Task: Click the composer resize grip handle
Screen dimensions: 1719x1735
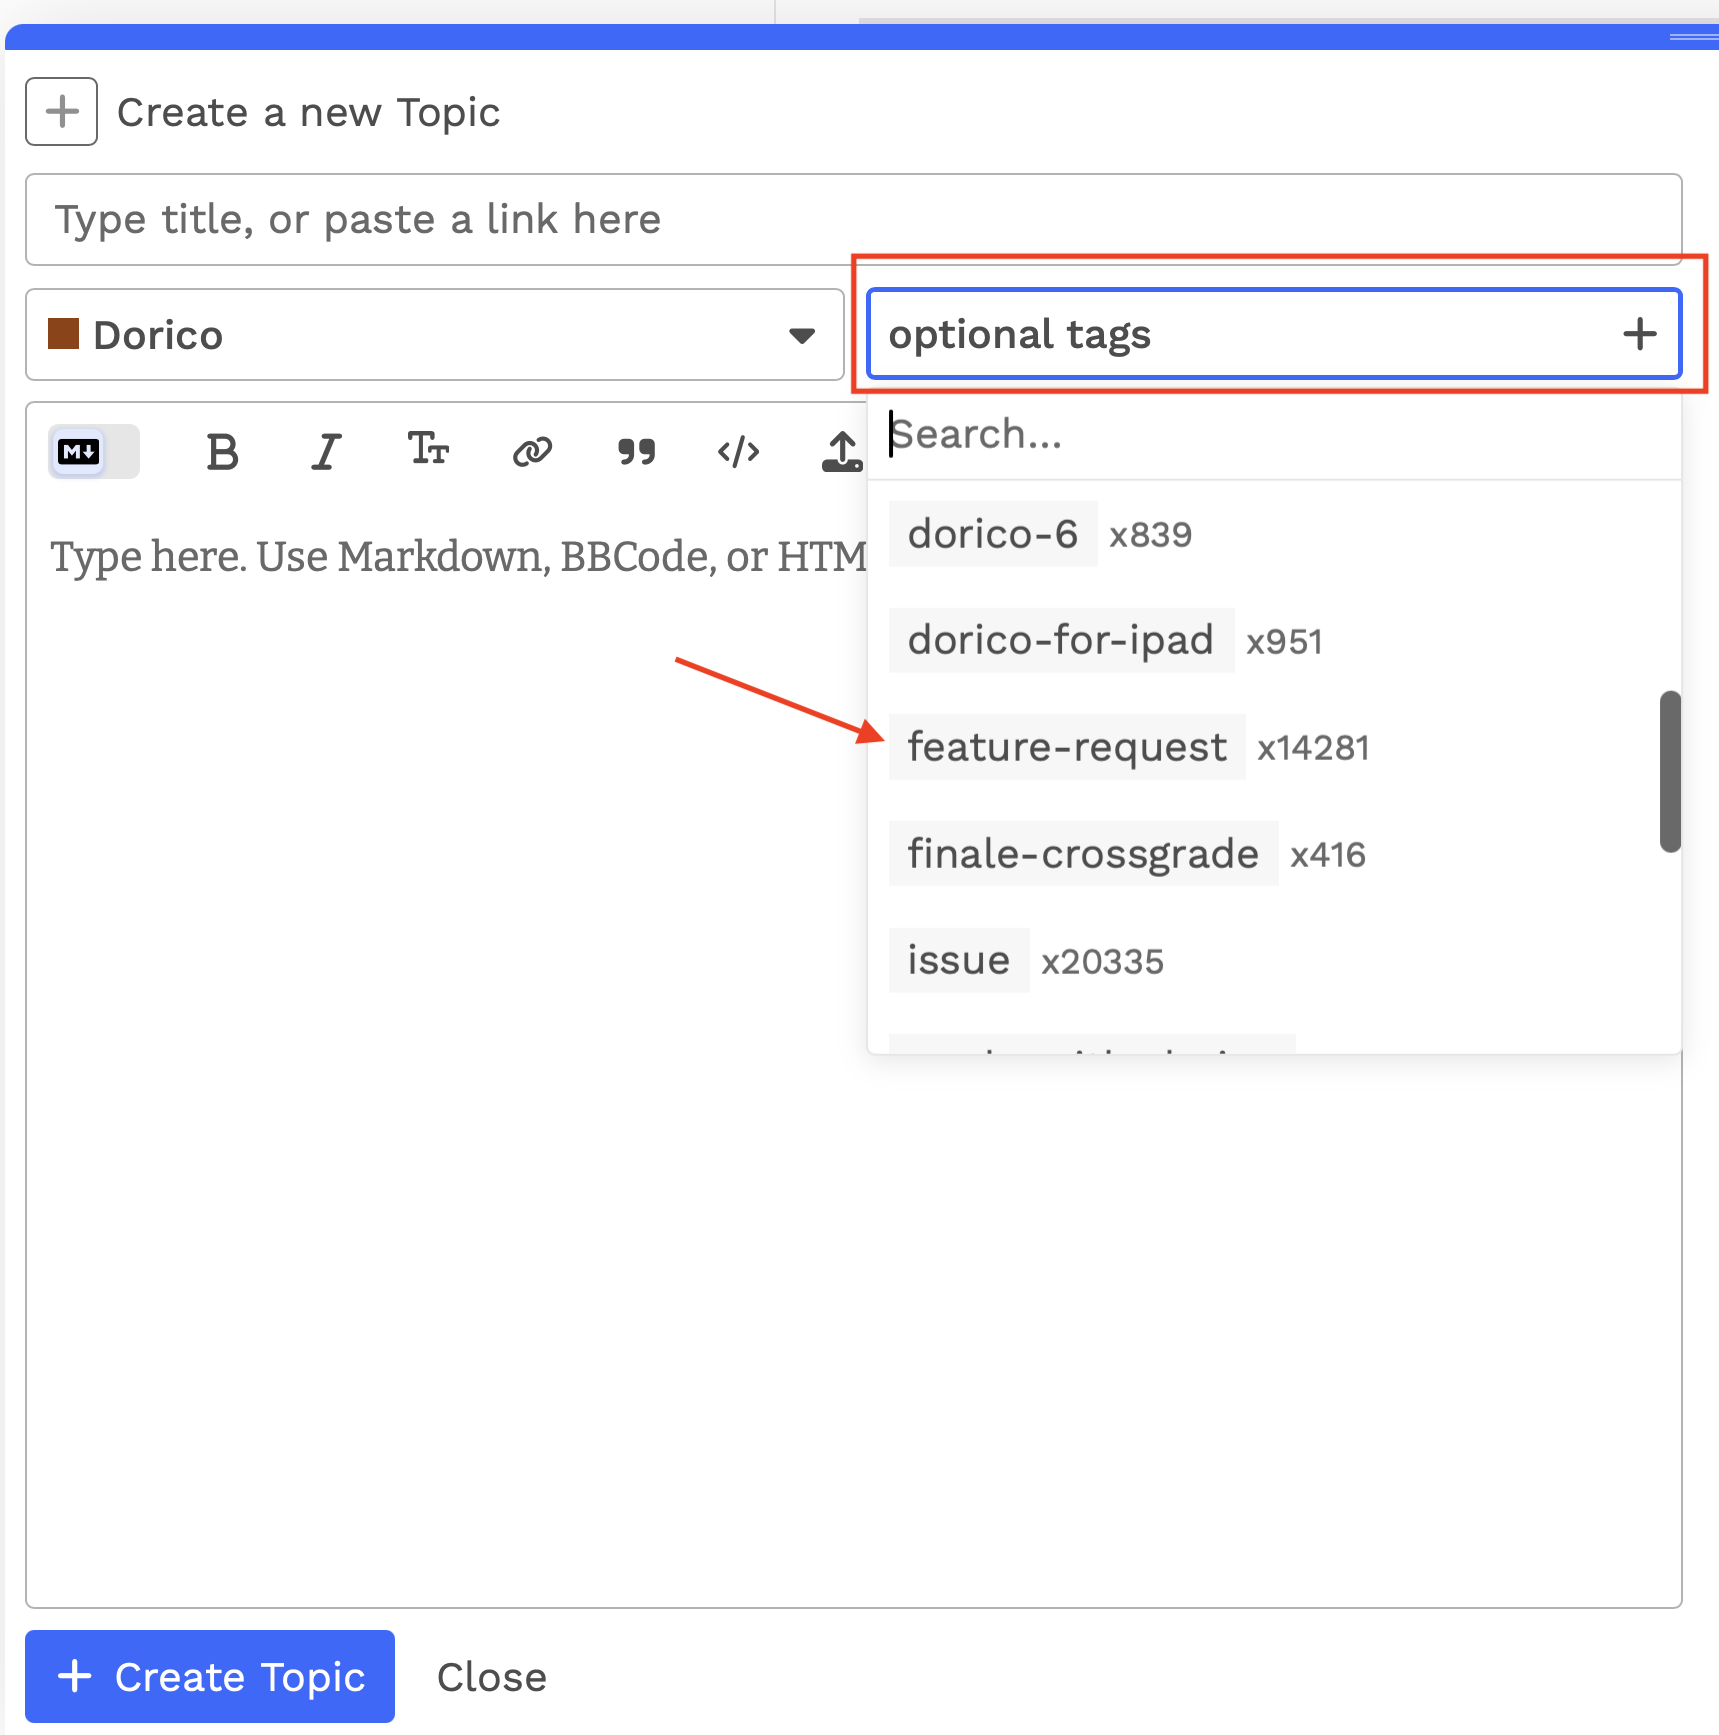Action: click(x=1694, y=37)
